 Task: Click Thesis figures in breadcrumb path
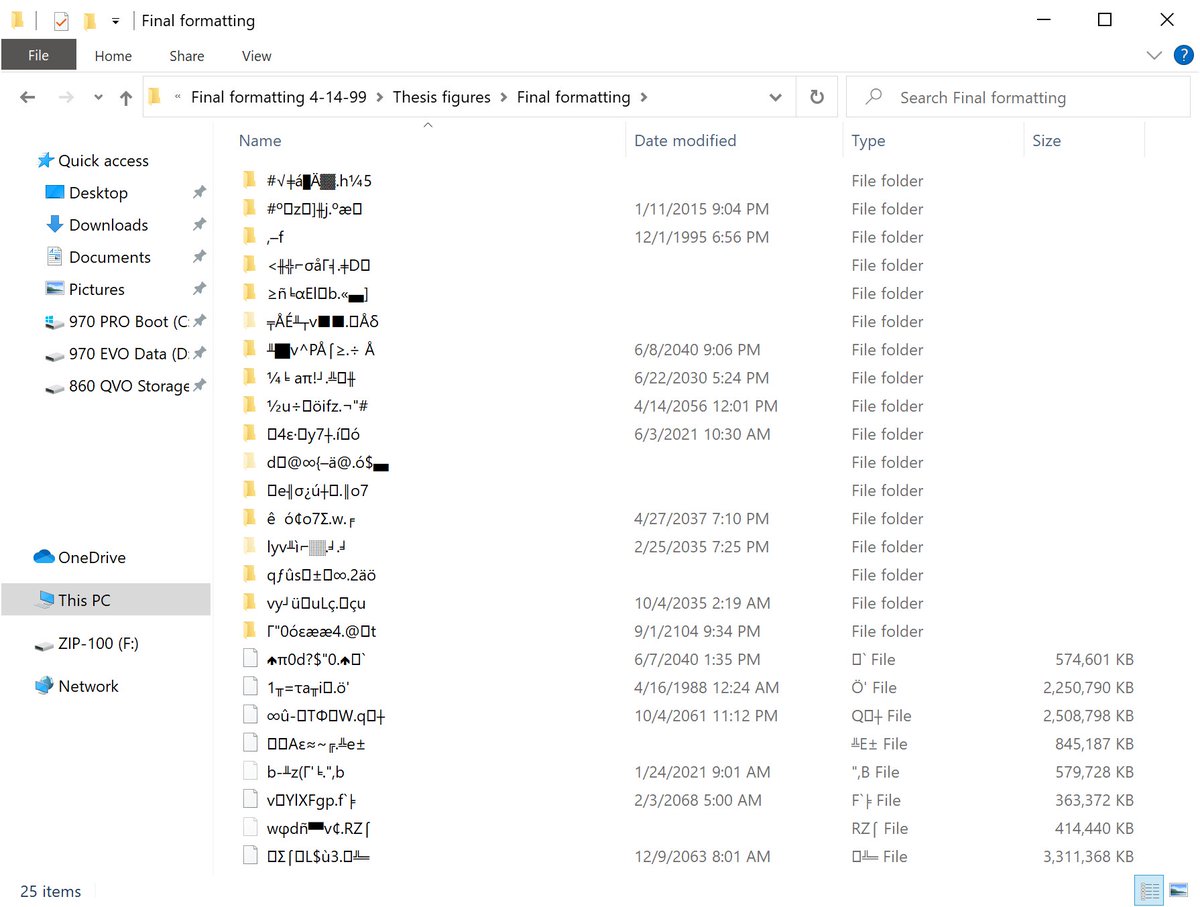[x=441, y=97]
